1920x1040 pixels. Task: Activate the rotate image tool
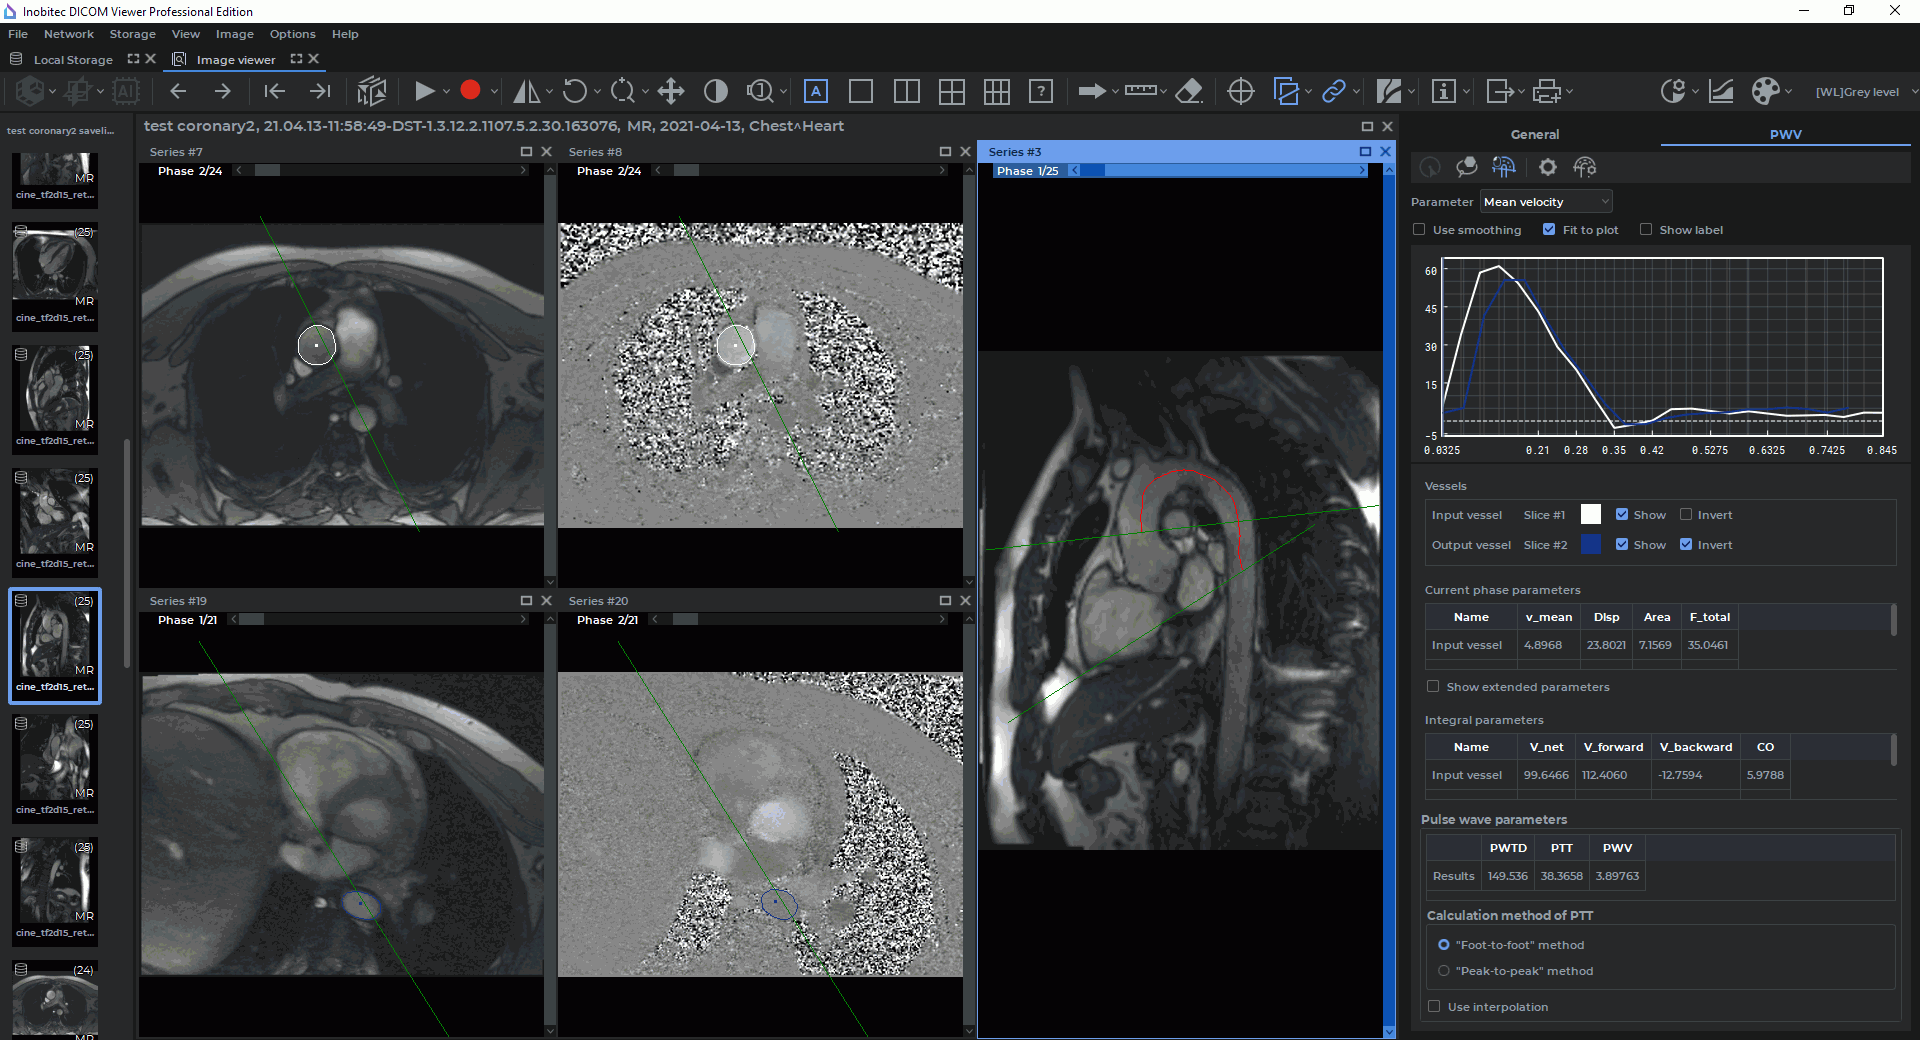point(574,91)
